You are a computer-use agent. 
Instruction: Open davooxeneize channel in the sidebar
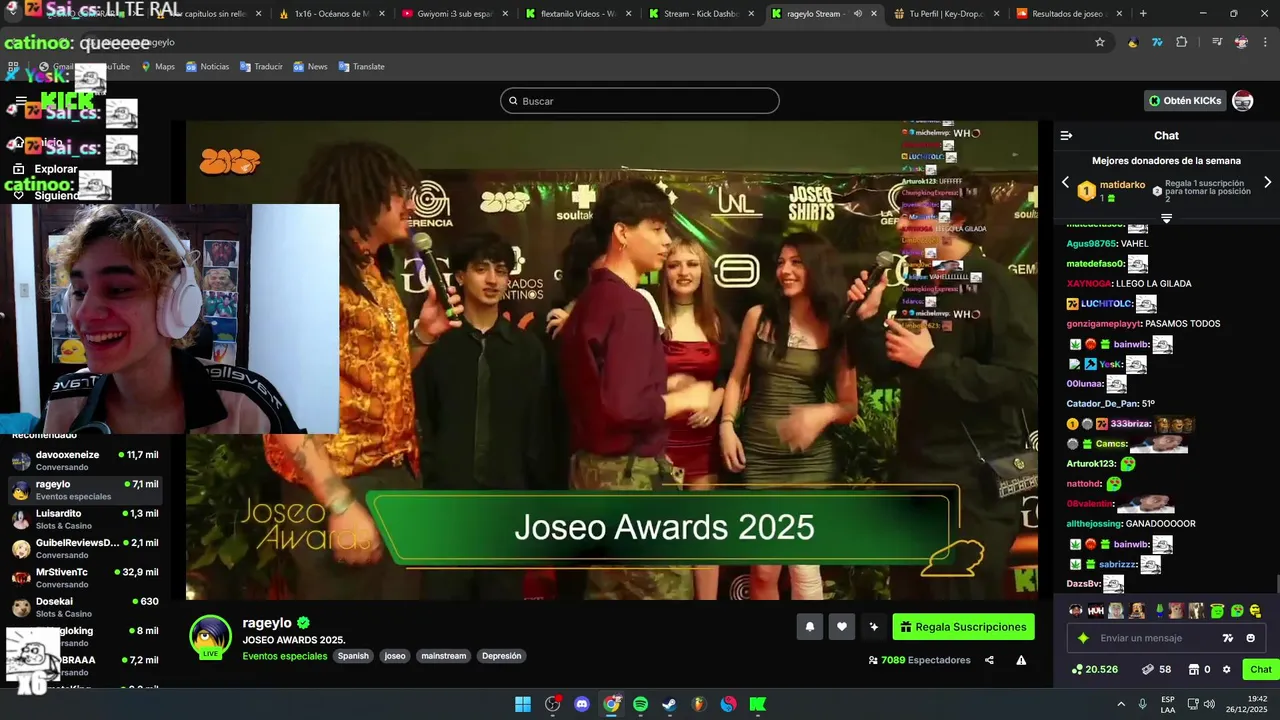[x=84, y=460]
